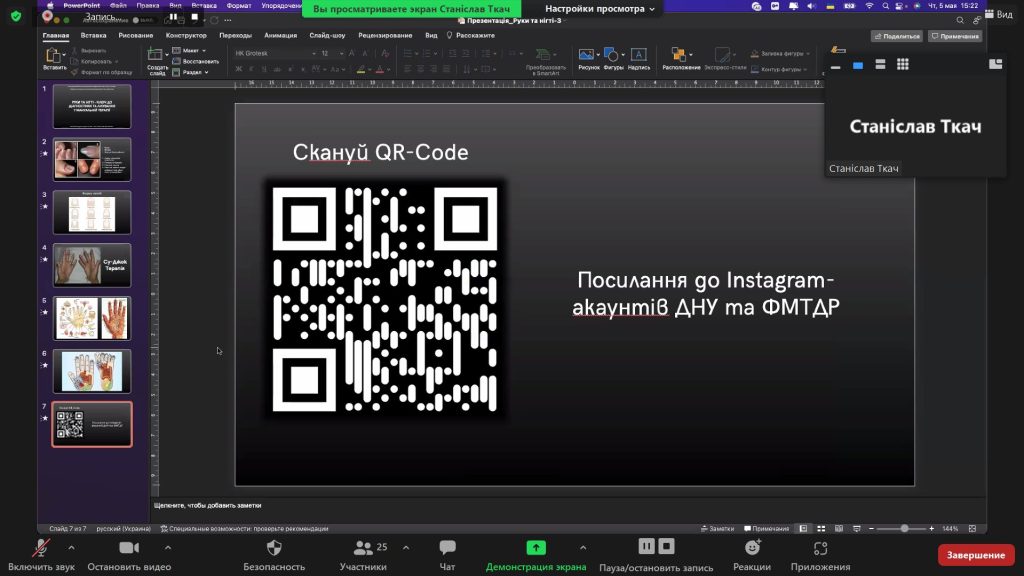Switch to reading view in status bar
The width and height of the screenshot is (1024, 576).
coord(839,528)
